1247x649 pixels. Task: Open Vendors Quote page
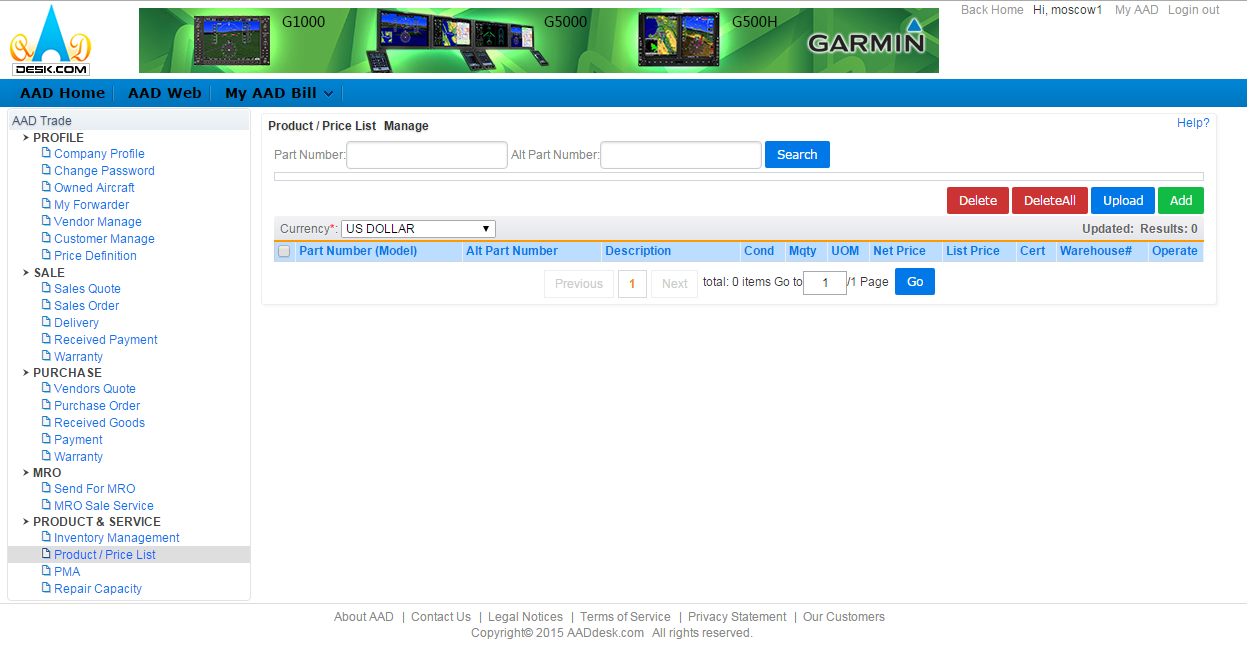(x=95, y=389)
